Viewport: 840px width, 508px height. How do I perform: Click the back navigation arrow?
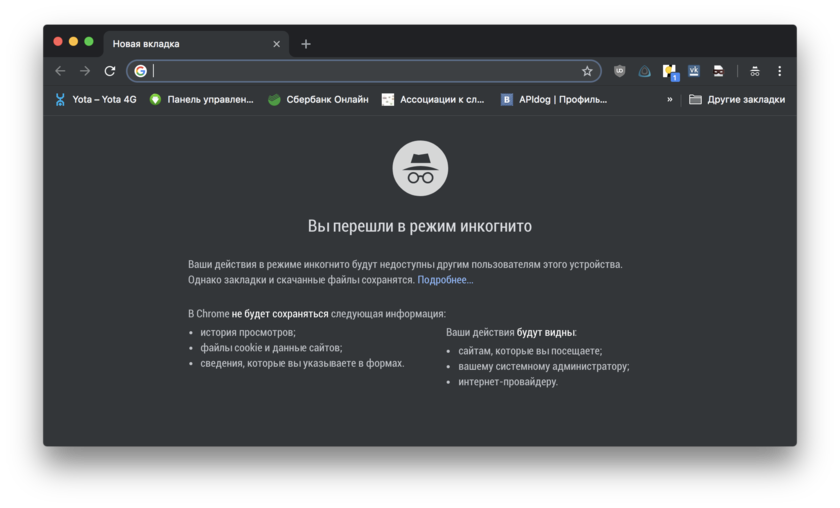click(x=60, y=71)
